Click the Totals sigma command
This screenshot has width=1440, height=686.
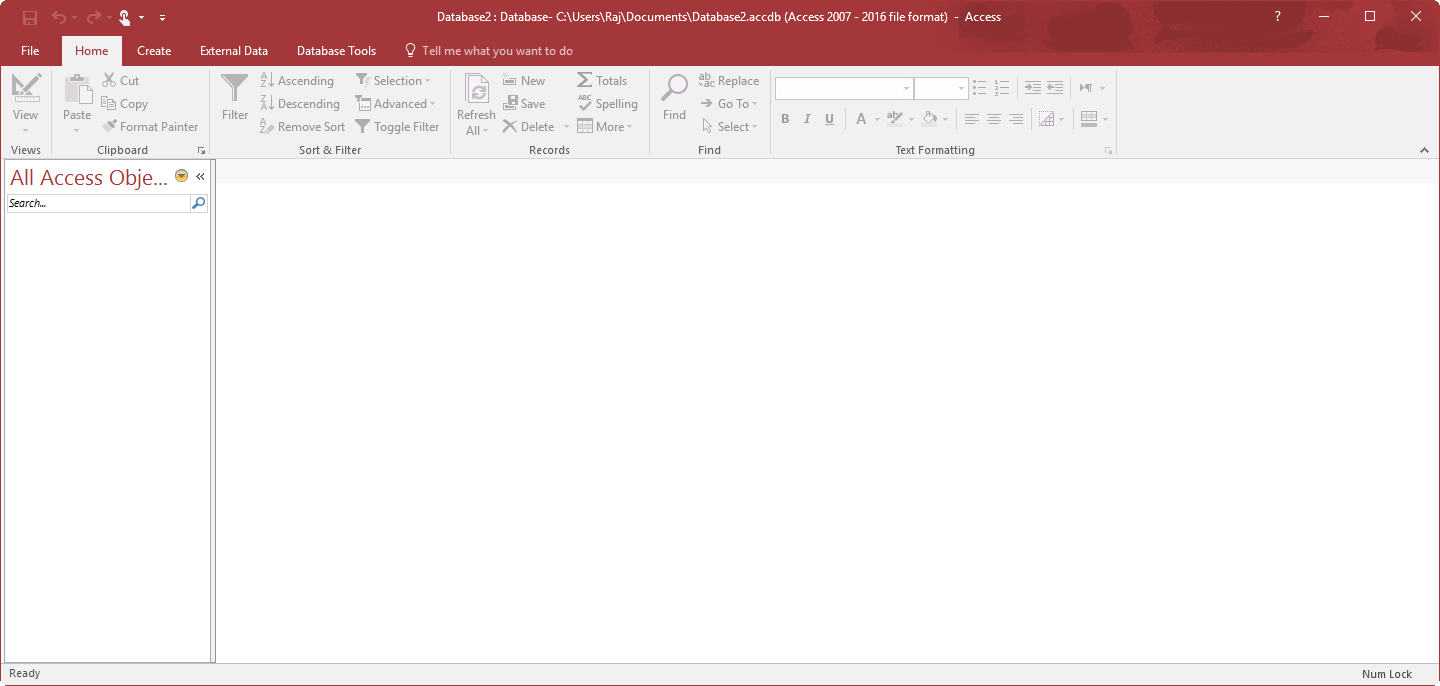click(602, 81)
